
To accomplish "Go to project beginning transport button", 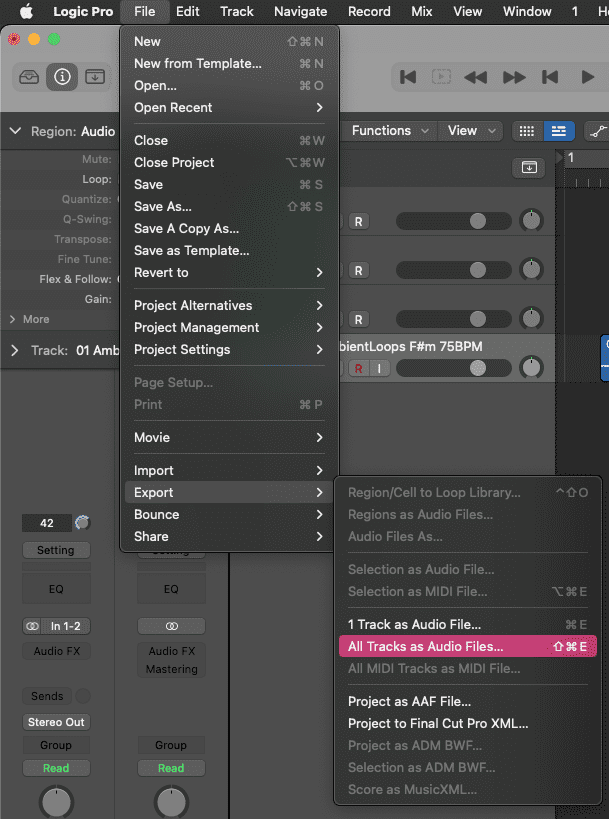I will 408,77.
